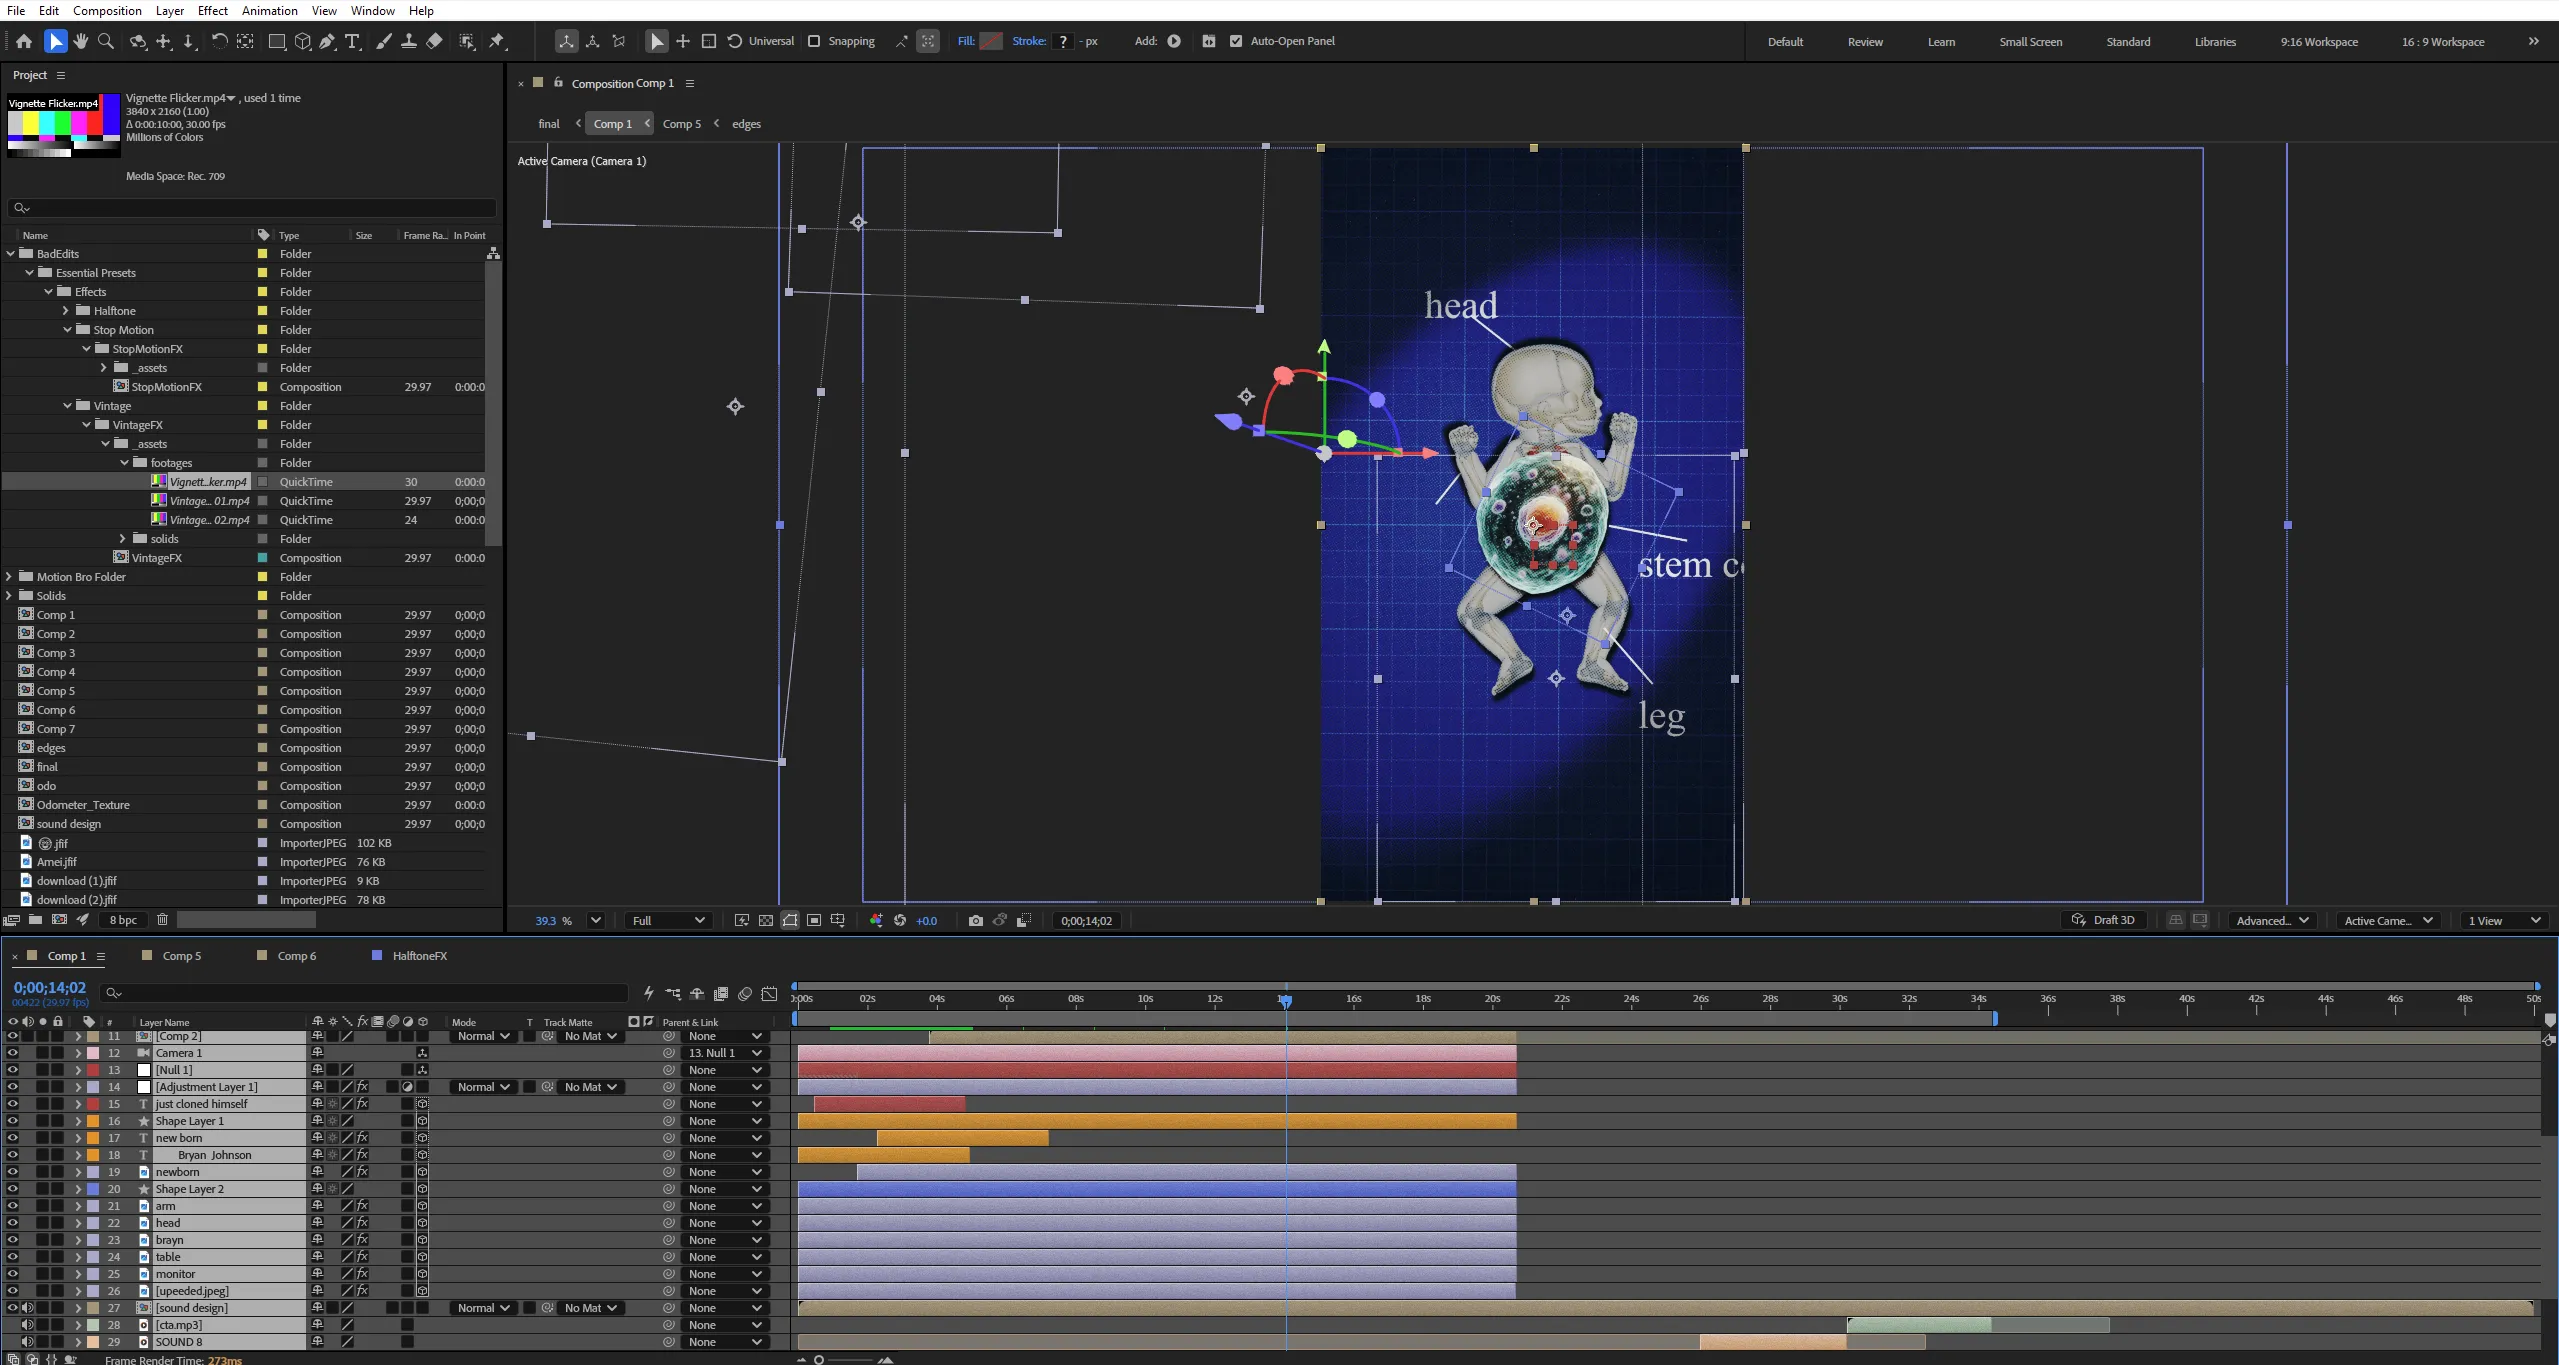Open the 1 View layout dropdown

click(2504, 921)
